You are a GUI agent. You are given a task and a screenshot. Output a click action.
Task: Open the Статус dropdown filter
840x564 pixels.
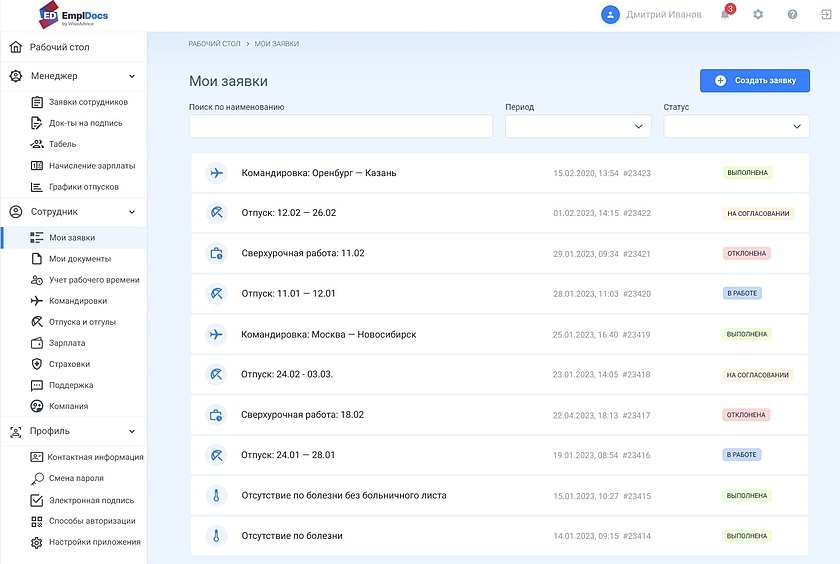pos(736,126)
